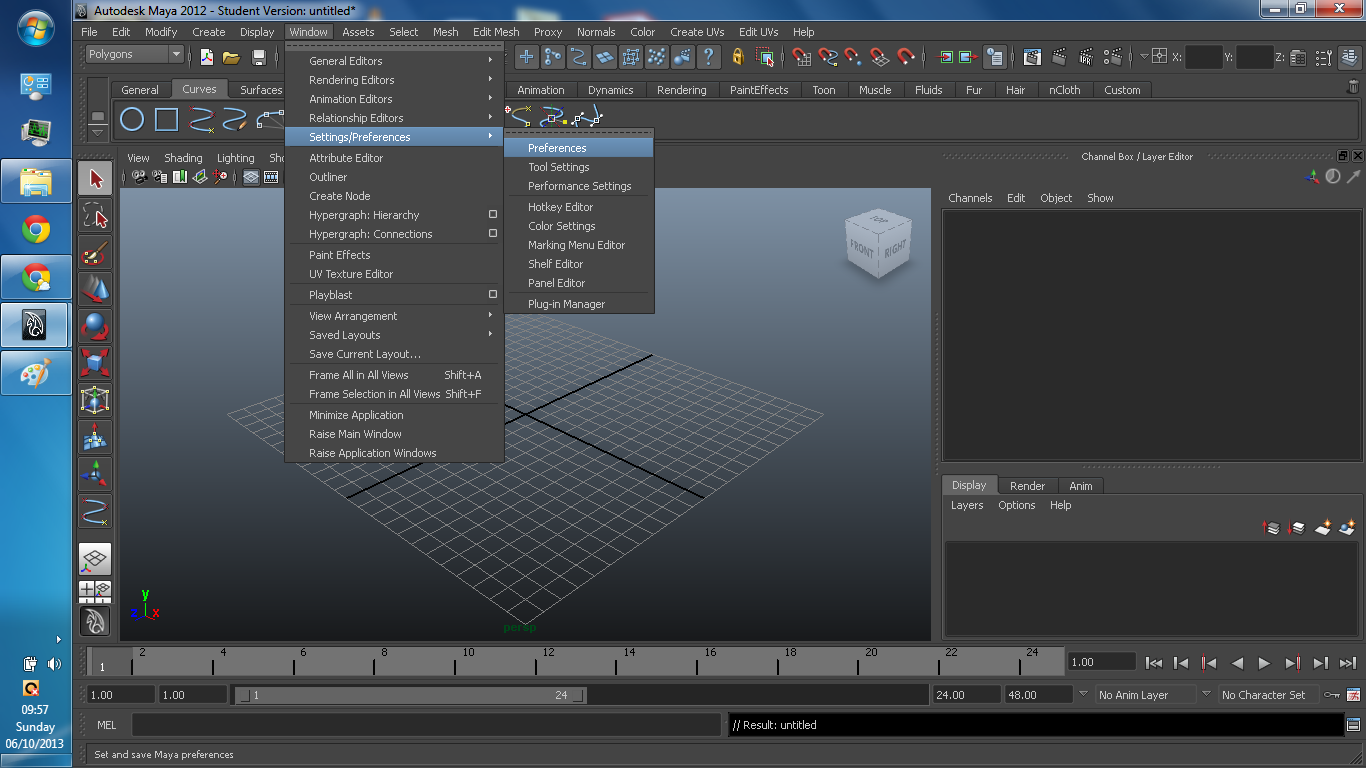Screen dimensions: 1366x768
Task: Enable Snap to points magnet icon
Action: tap(853, 57)
